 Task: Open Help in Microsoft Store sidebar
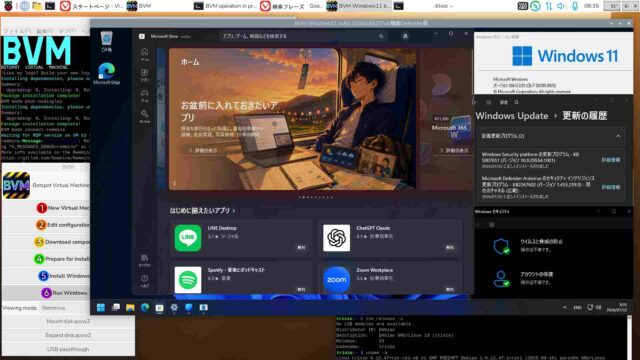[x=144, y=281]
